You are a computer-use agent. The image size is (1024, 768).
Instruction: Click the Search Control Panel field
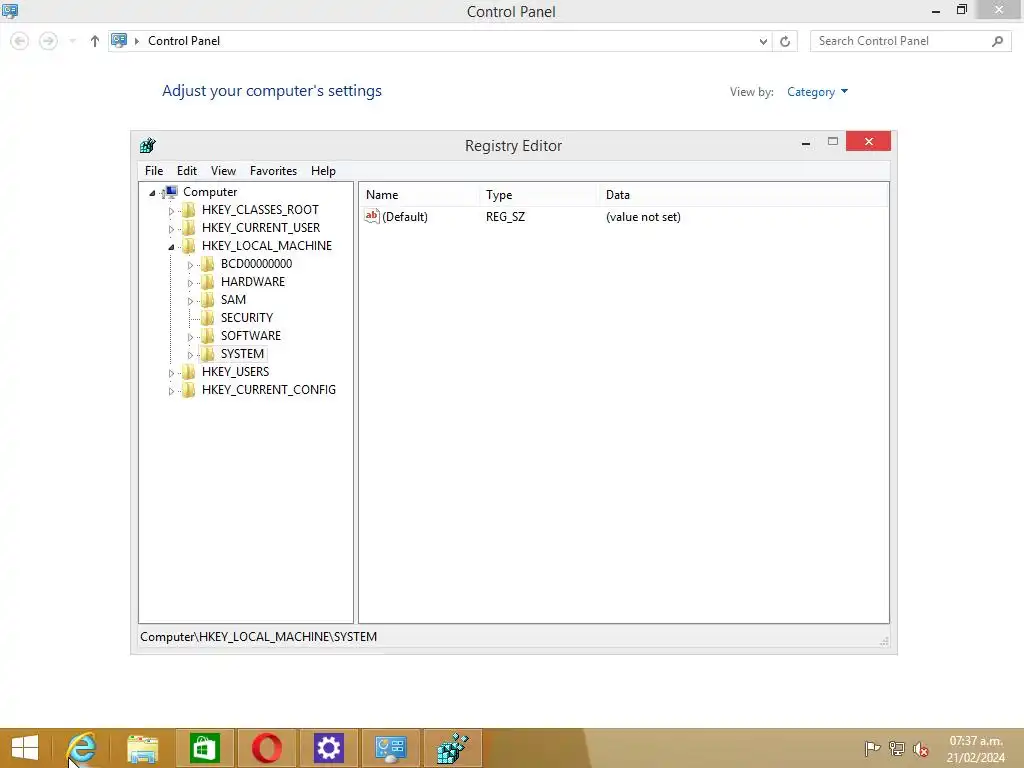point(910,41)
